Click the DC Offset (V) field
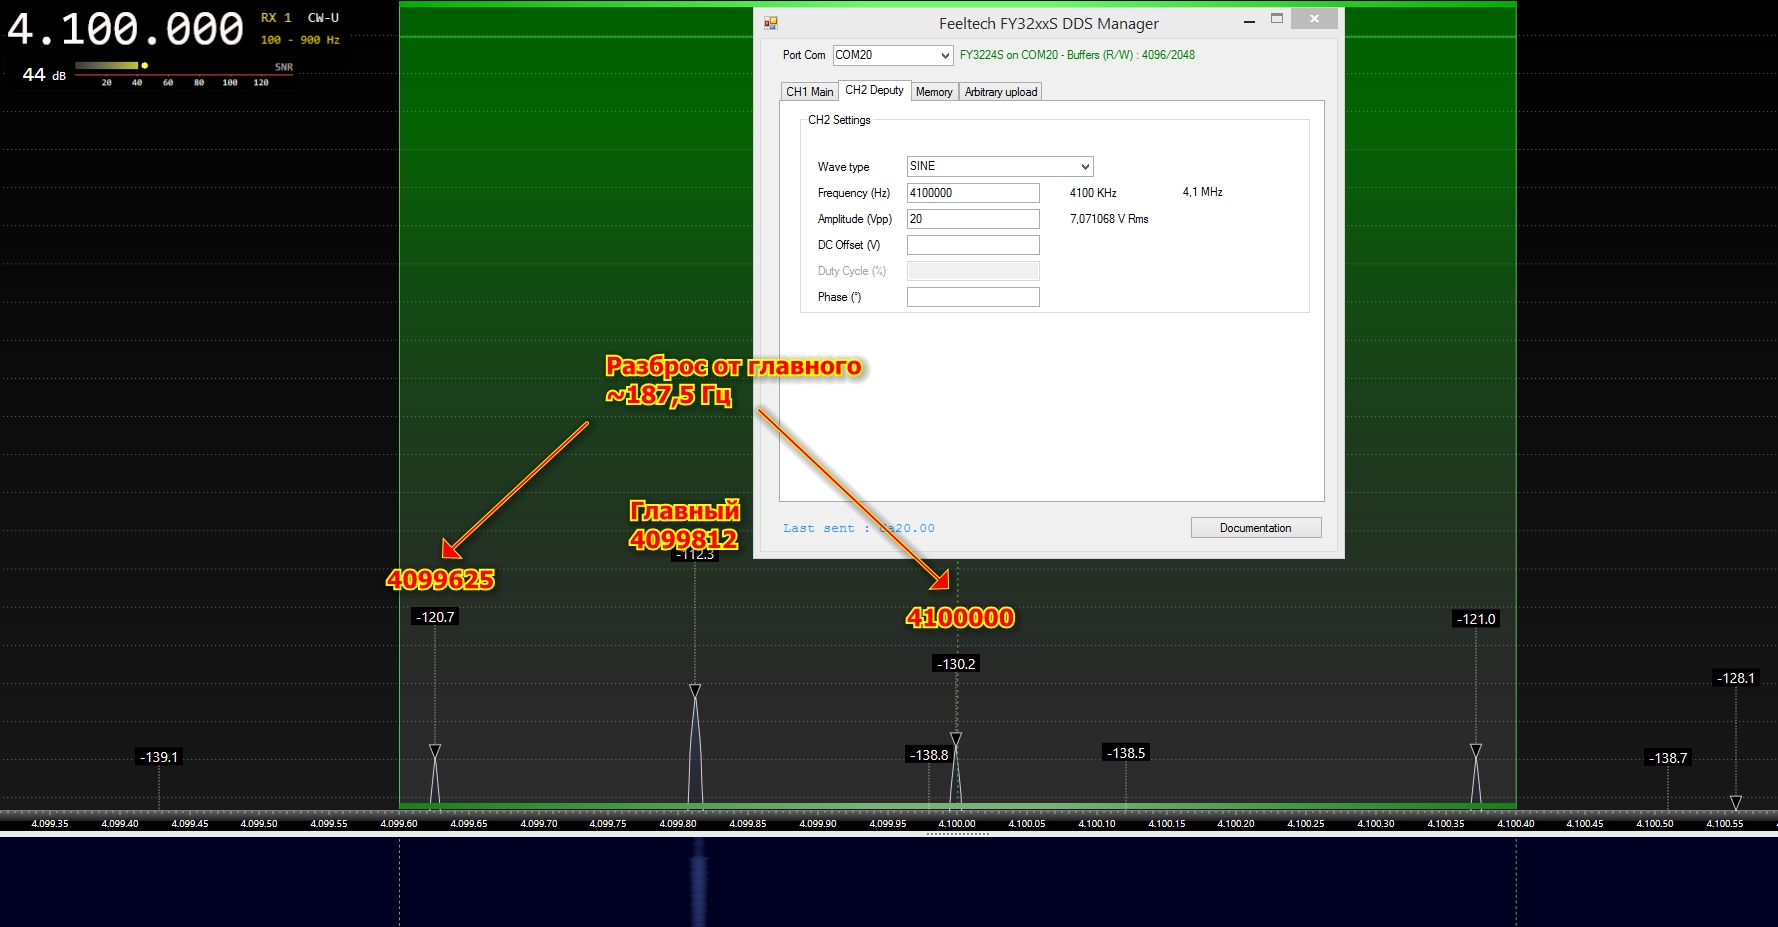The image size is (1778, 927). tap(973, 245)
